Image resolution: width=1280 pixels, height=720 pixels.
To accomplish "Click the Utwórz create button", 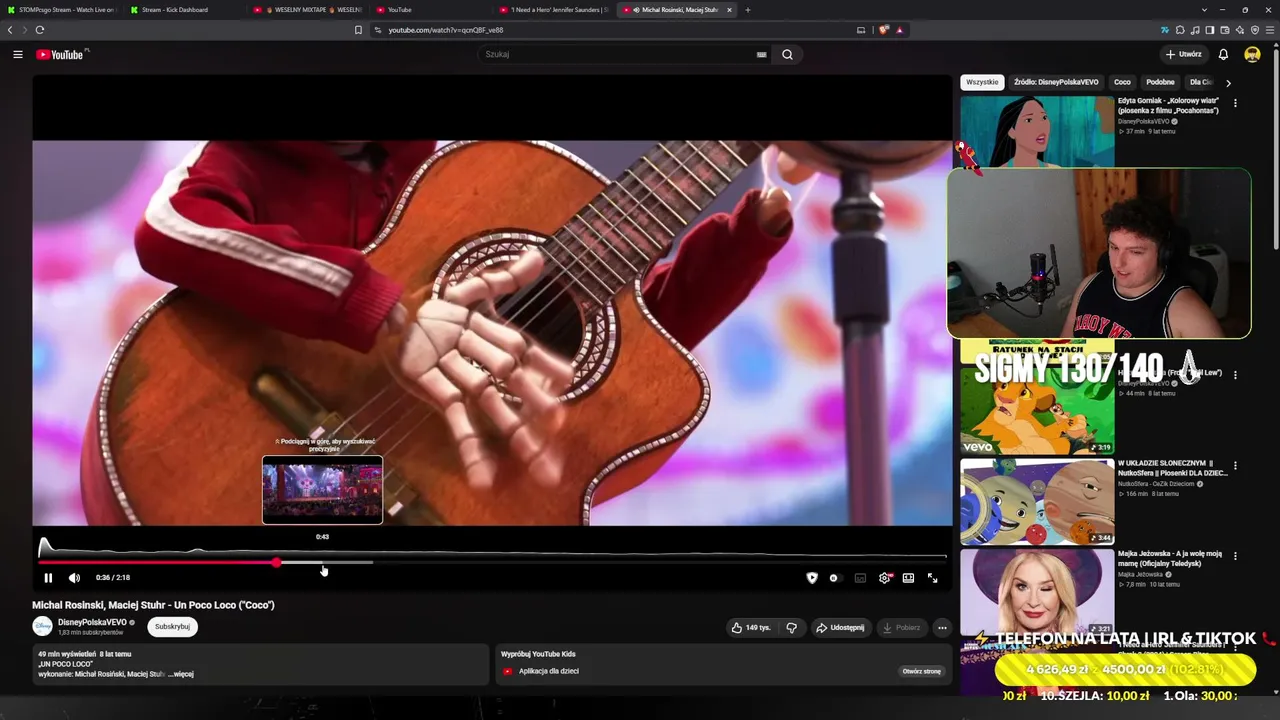I will coord(1184,54).
